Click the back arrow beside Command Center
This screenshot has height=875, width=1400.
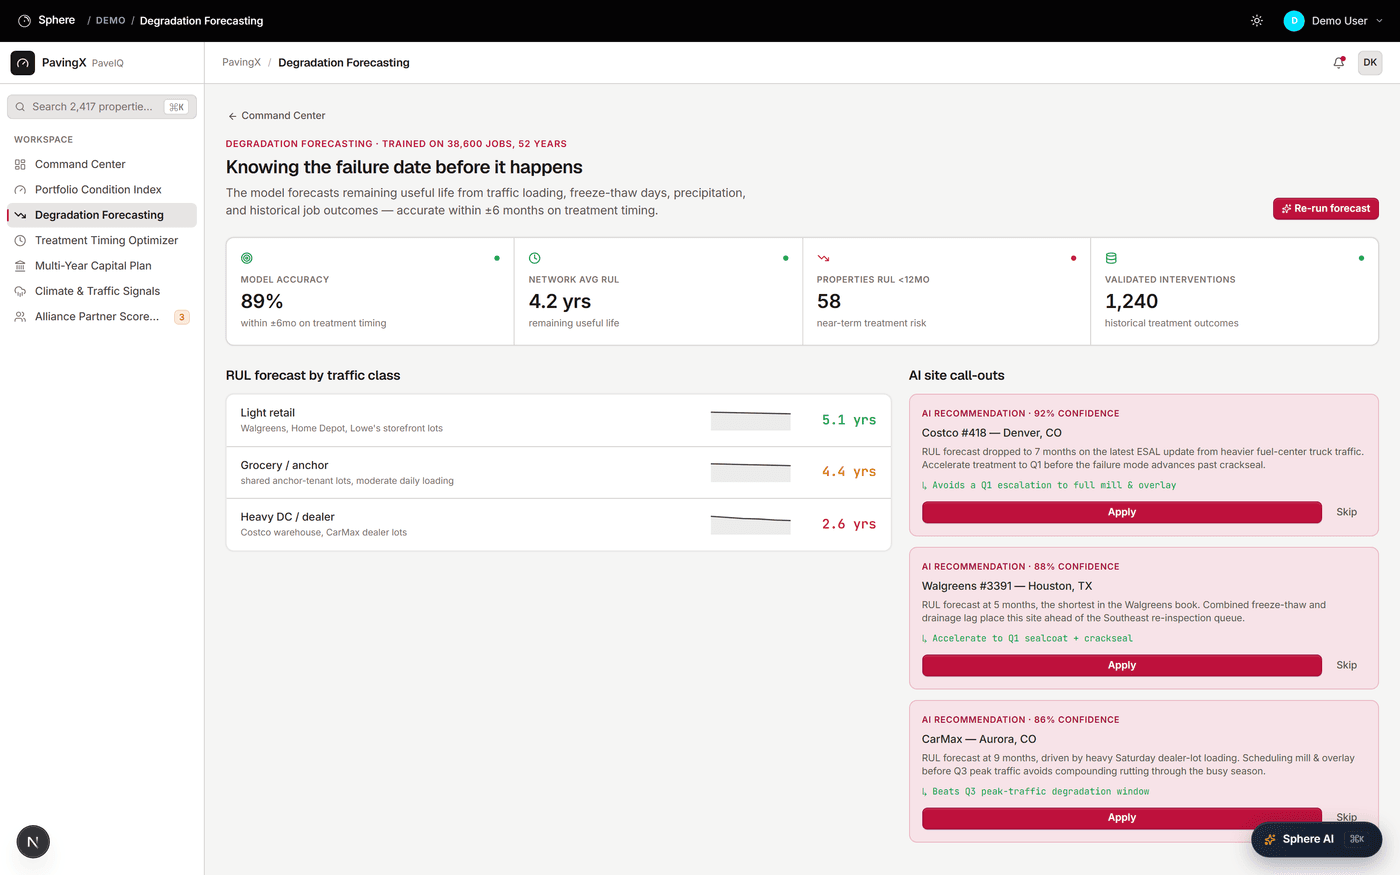(232, 116)
